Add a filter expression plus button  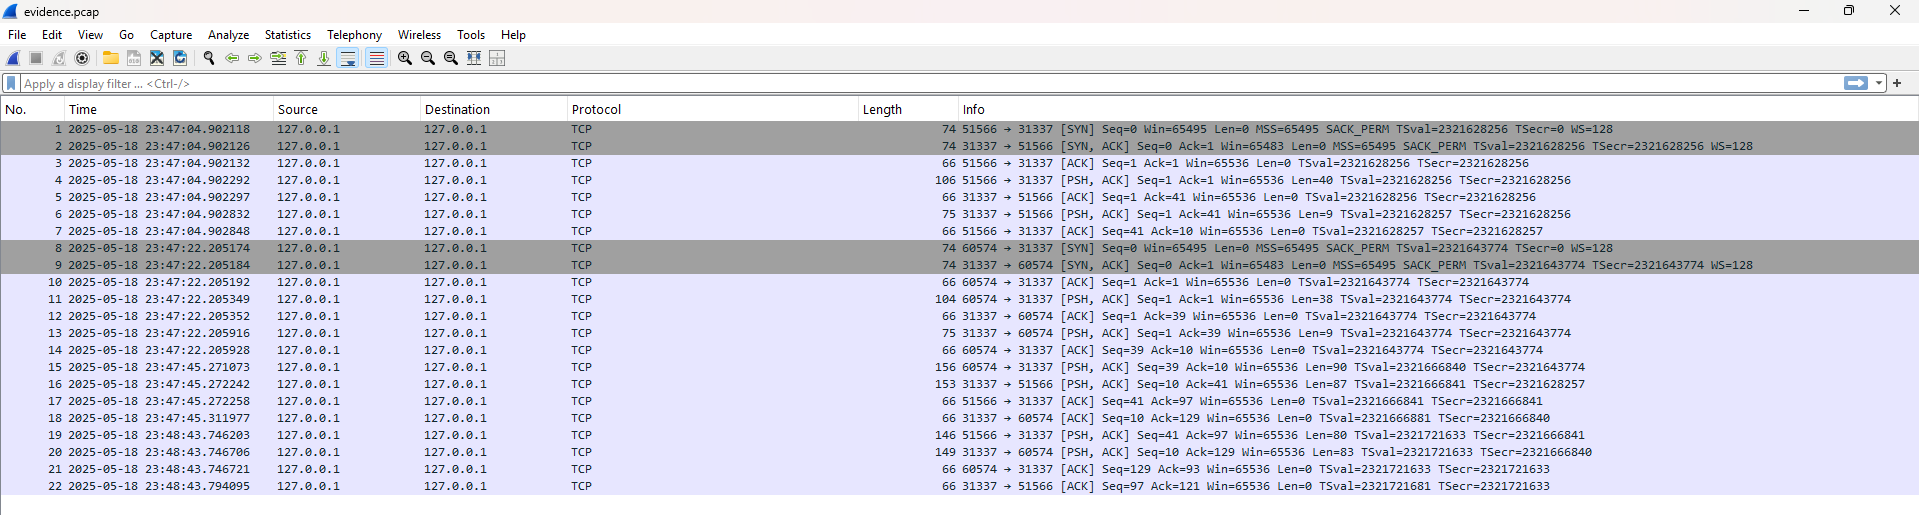1897,83
